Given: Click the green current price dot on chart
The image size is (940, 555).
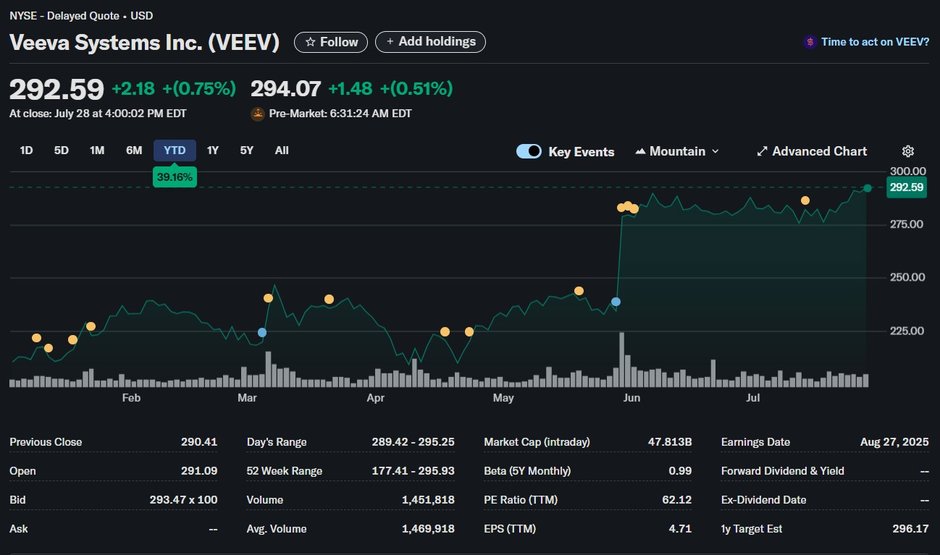Looking at the screenshot, I should click(x=867, y=188).
